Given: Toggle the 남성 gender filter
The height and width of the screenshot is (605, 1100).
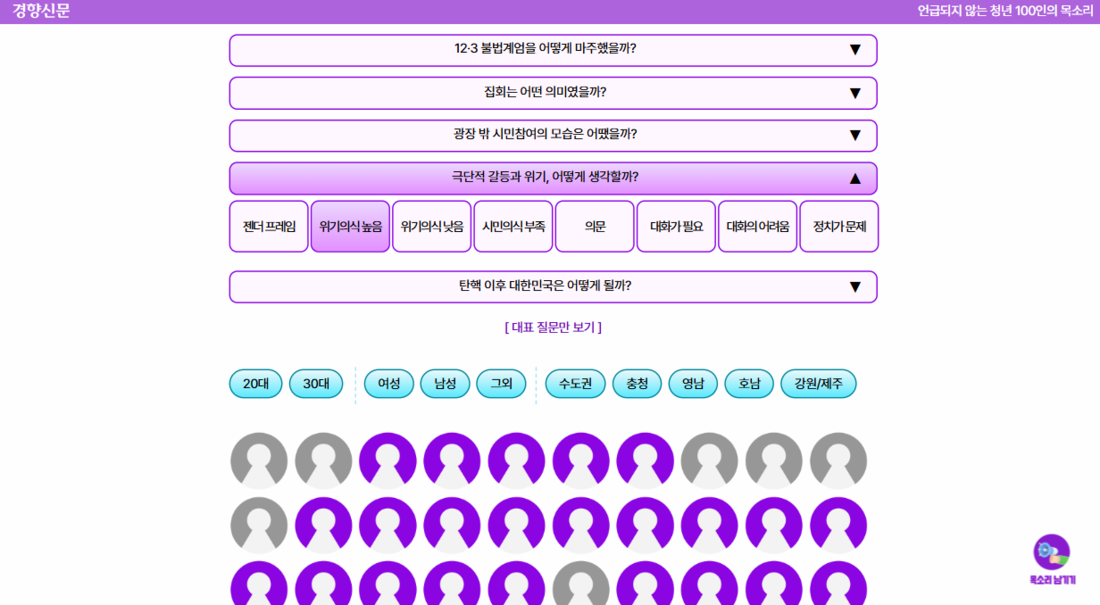Looking at the screenshot, I should pyautogui.click(x=445, y=383).
